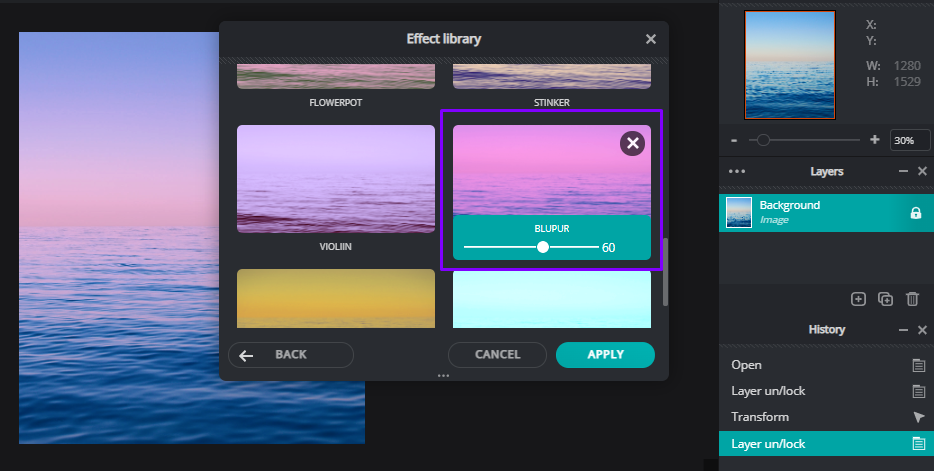The width and height of the screenshot is (934, 471).
Task: Close the Effect library dialog
Action: pos(650,39)
